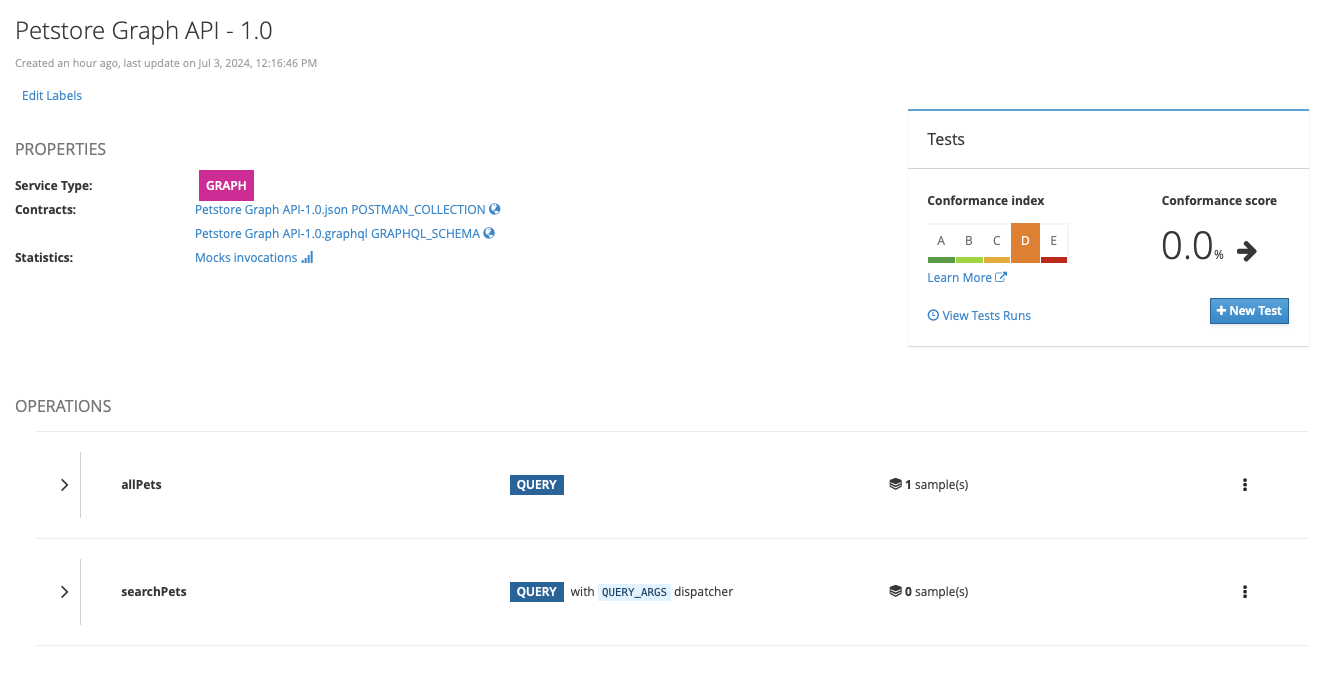Click the layers icon next to searchPets samples
Image resolution: width=1341 pixels, height=685 pixels.
tap(895, 592)
